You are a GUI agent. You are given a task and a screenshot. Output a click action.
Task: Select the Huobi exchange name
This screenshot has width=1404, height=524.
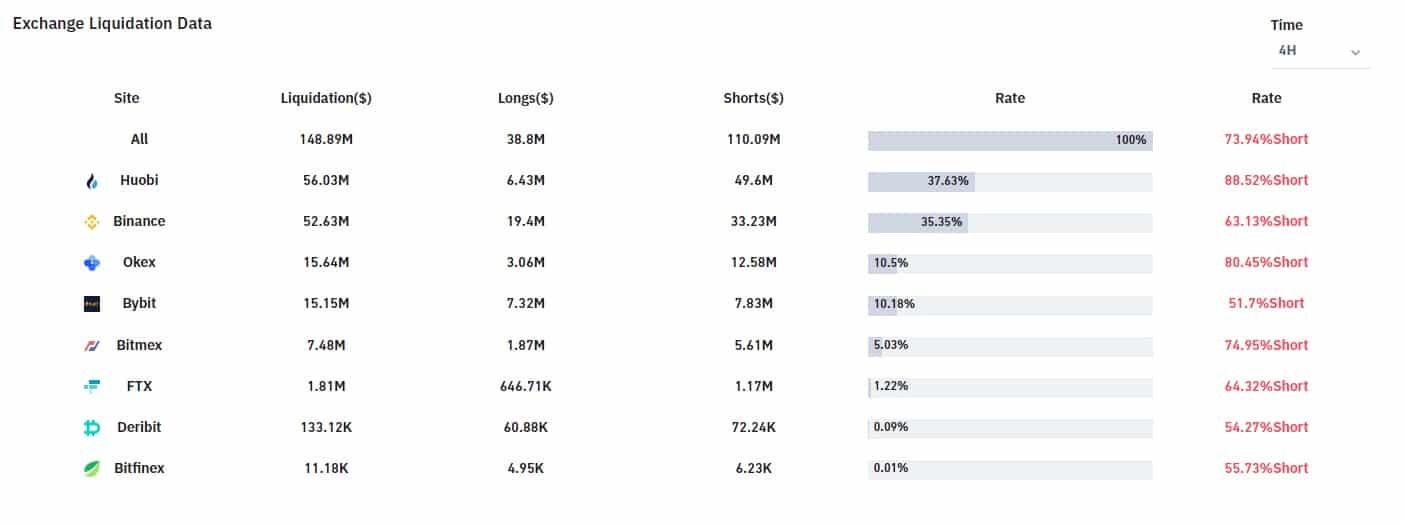pyautogui.click(x=139, y=180)
